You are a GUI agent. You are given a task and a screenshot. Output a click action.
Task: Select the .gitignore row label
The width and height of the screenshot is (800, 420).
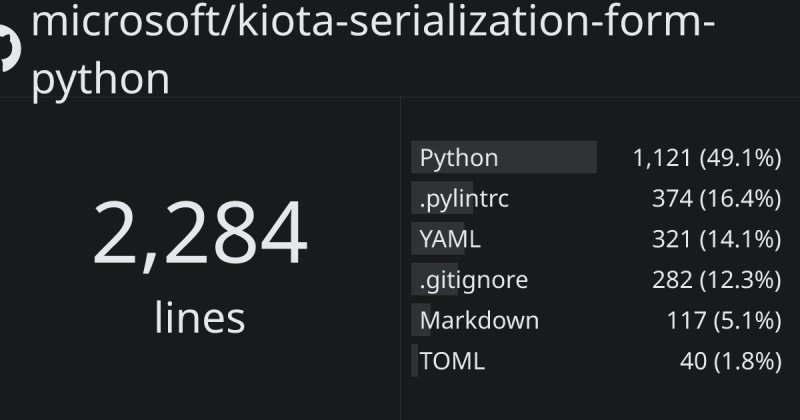click(x=473, y=280)
